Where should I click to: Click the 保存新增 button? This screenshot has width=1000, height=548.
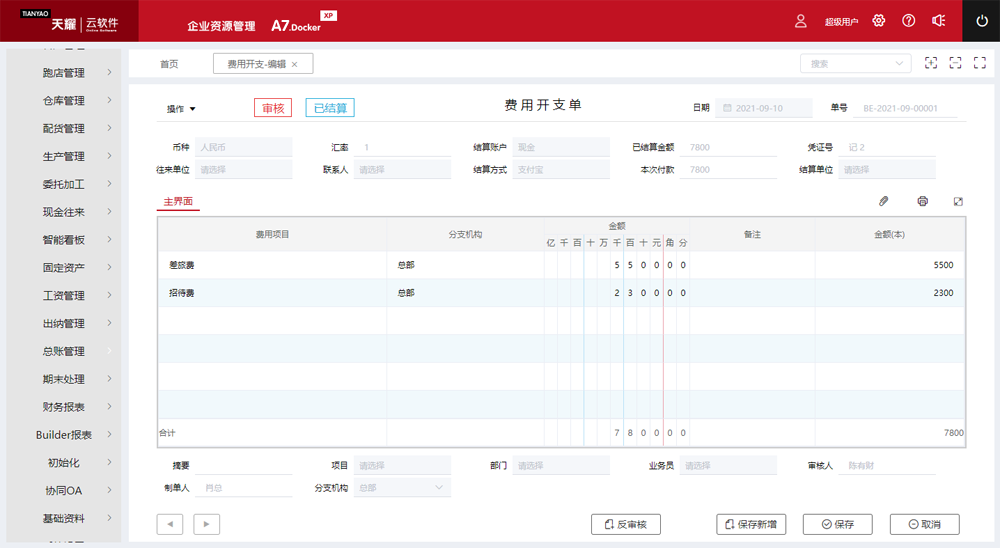coord(751,524)
